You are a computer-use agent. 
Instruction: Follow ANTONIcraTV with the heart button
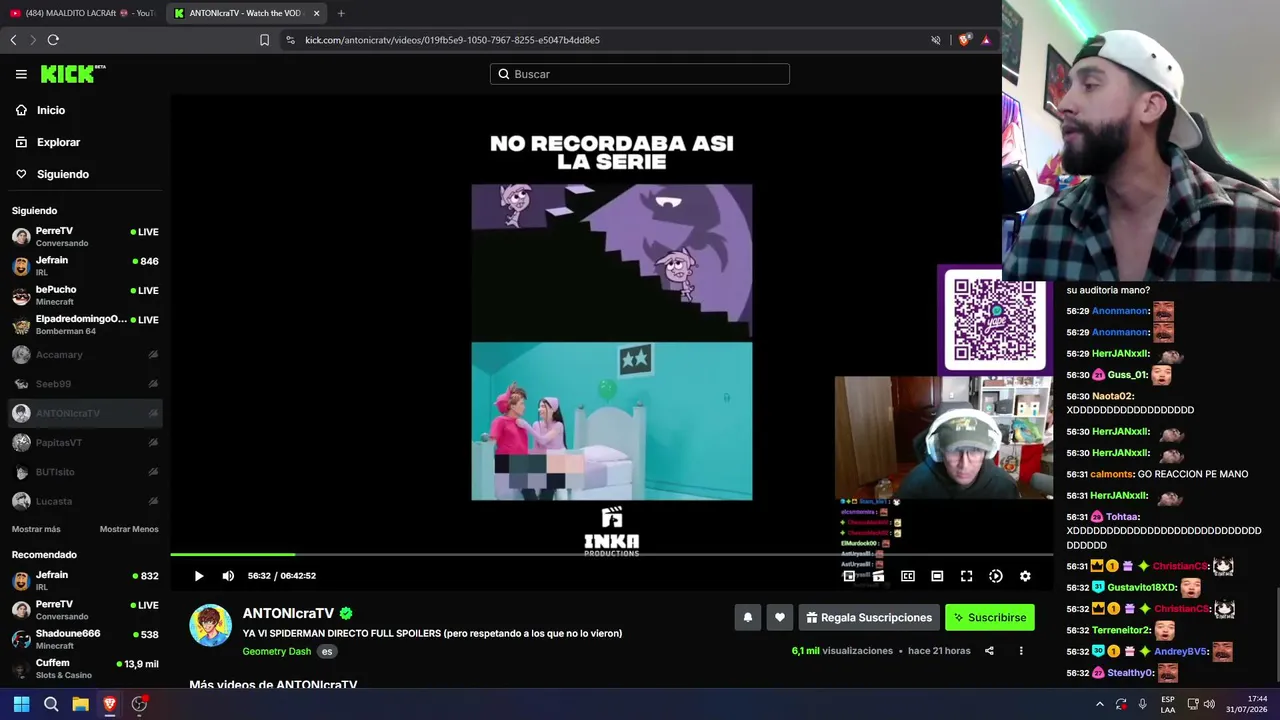780,618
